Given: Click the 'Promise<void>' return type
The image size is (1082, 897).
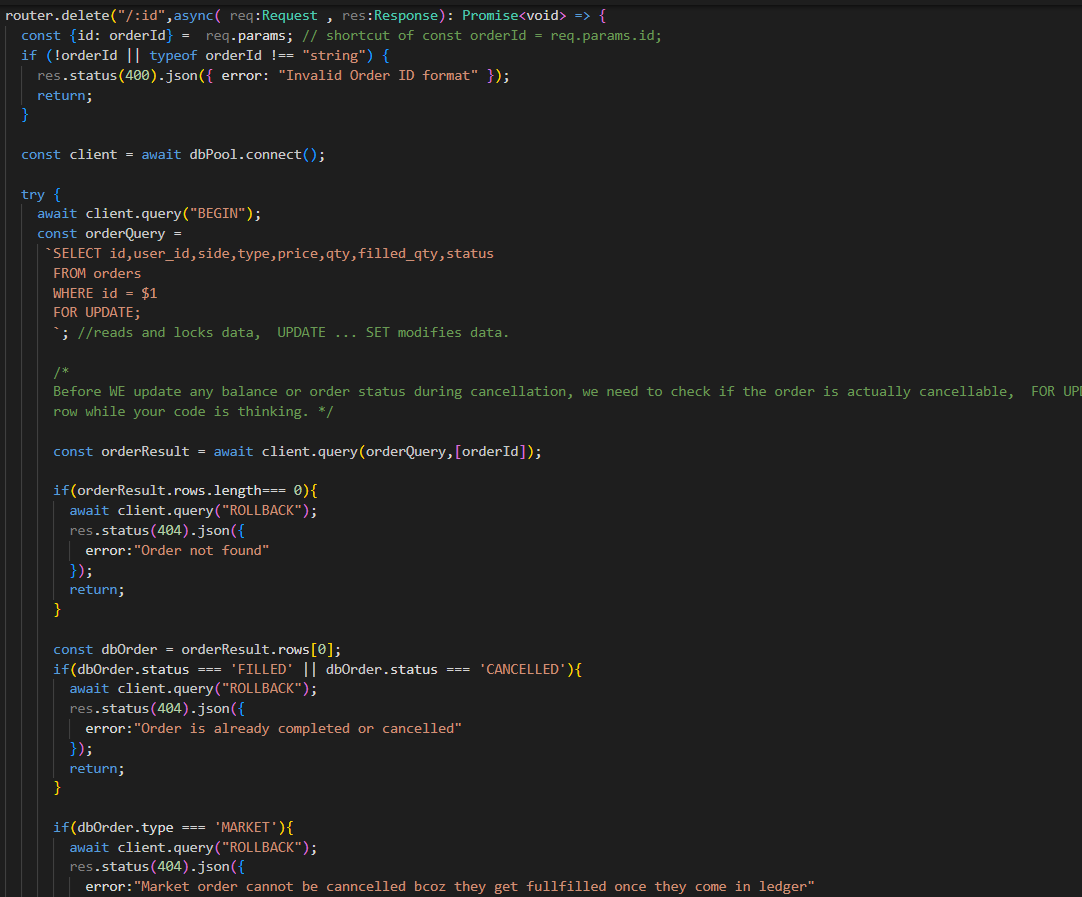Looking at the screenshot, I should pos(513,15).
